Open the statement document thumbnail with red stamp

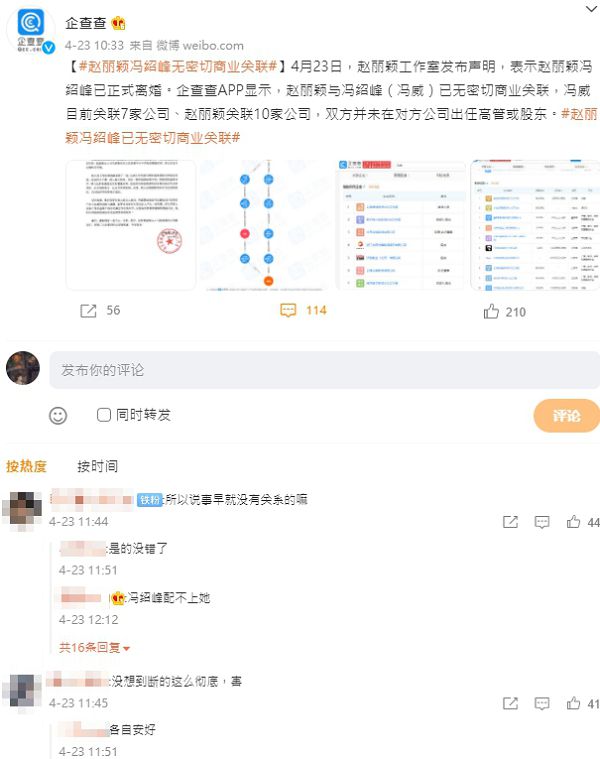pos(131,225)
